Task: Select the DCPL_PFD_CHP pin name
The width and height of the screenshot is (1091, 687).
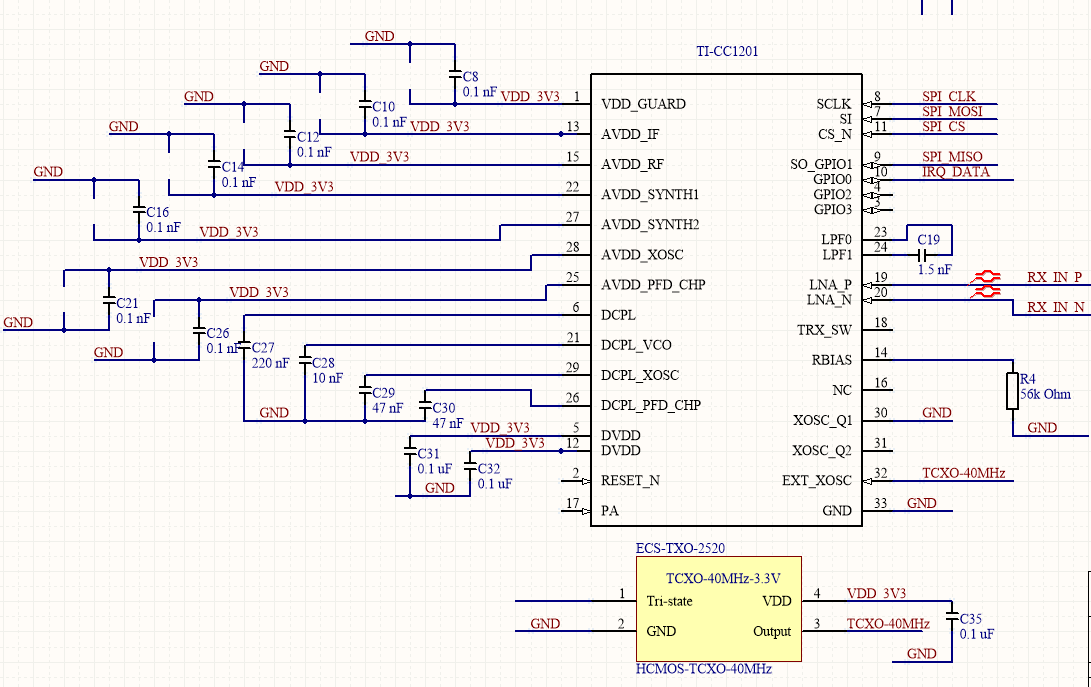Action: click(x=651, y=405)
